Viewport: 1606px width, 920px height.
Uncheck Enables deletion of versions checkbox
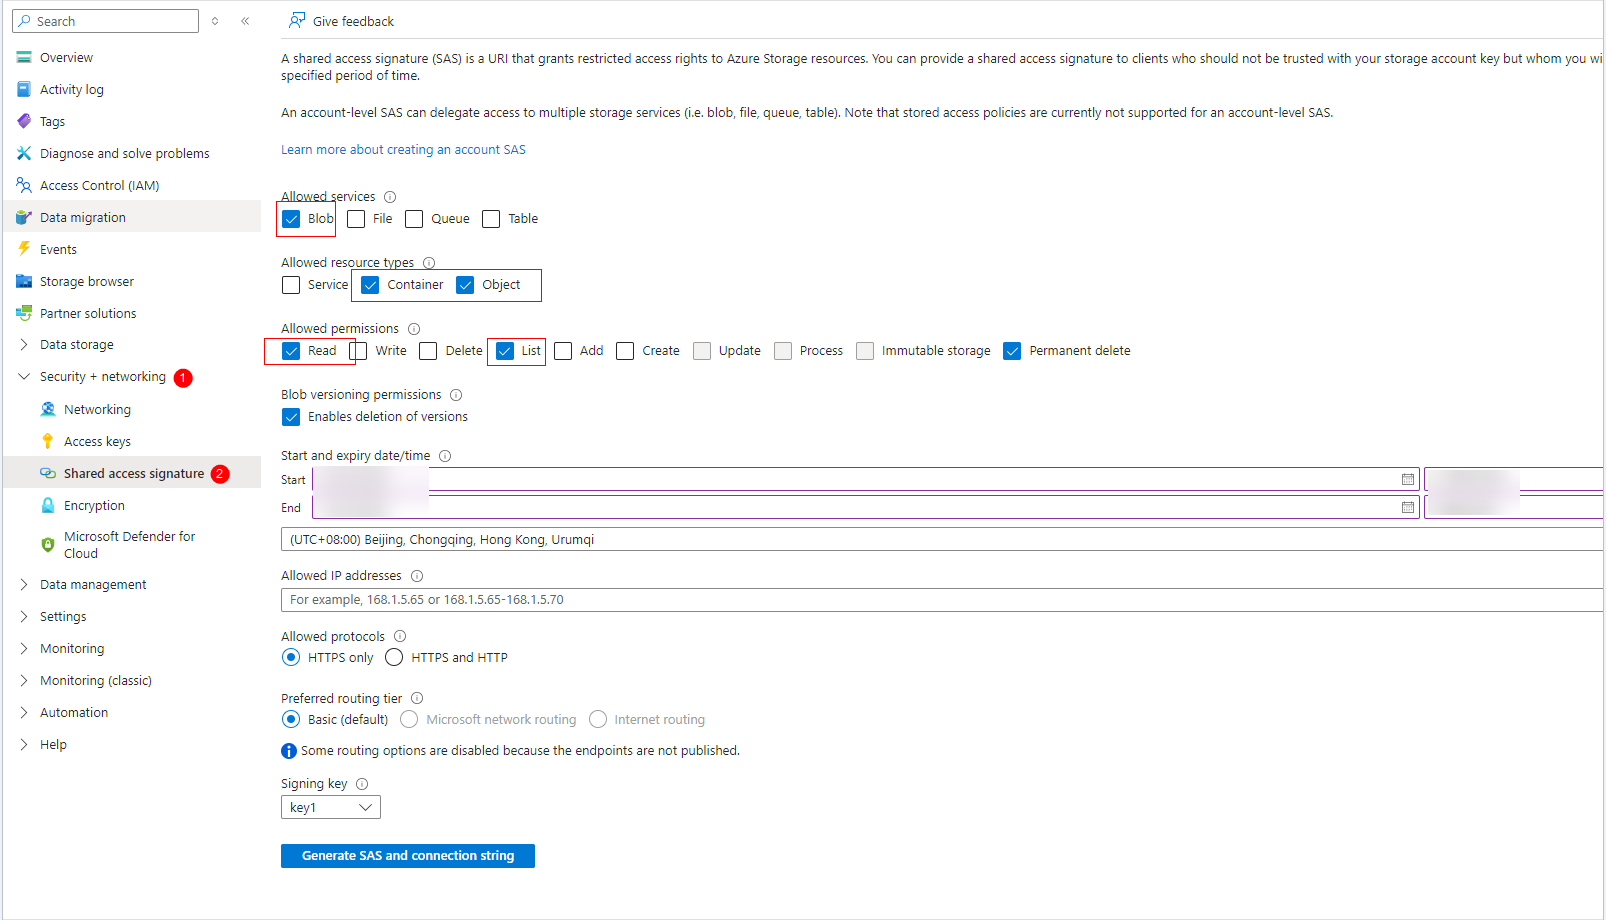(x=291, y=417)
